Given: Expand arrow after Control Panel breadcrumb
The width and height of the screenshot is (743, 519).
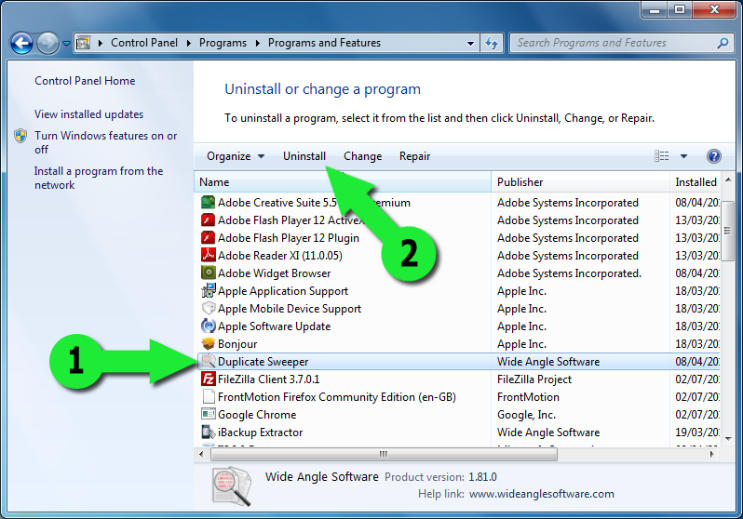Looking at the screenshot, I should 189,43.
